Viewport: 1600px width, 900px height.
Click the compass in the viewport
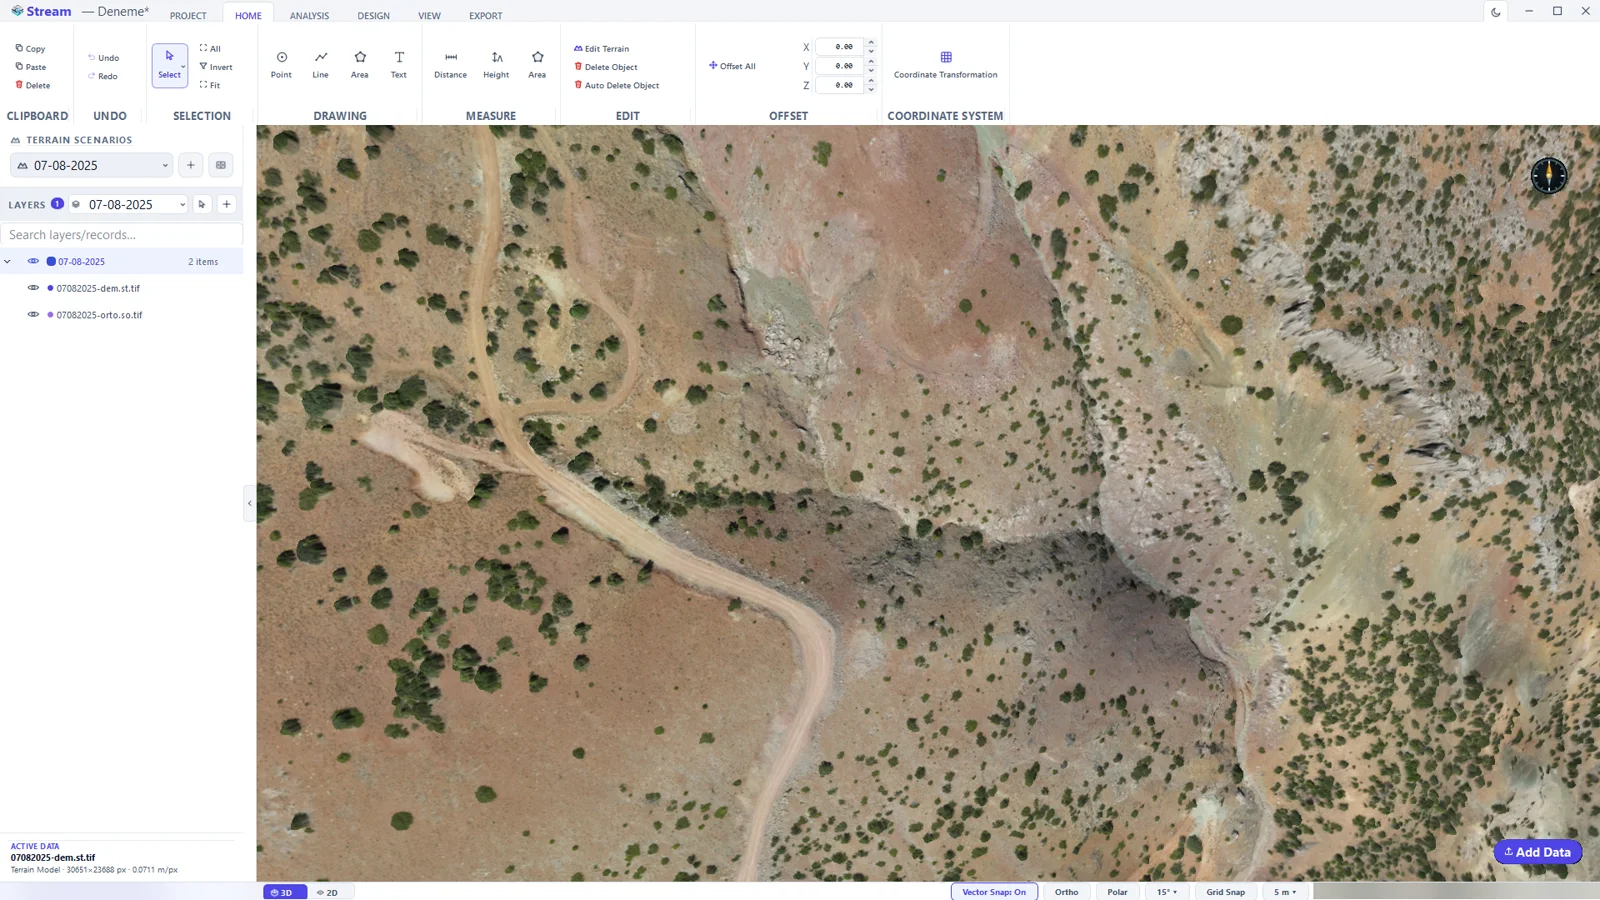click(1548, 175)
